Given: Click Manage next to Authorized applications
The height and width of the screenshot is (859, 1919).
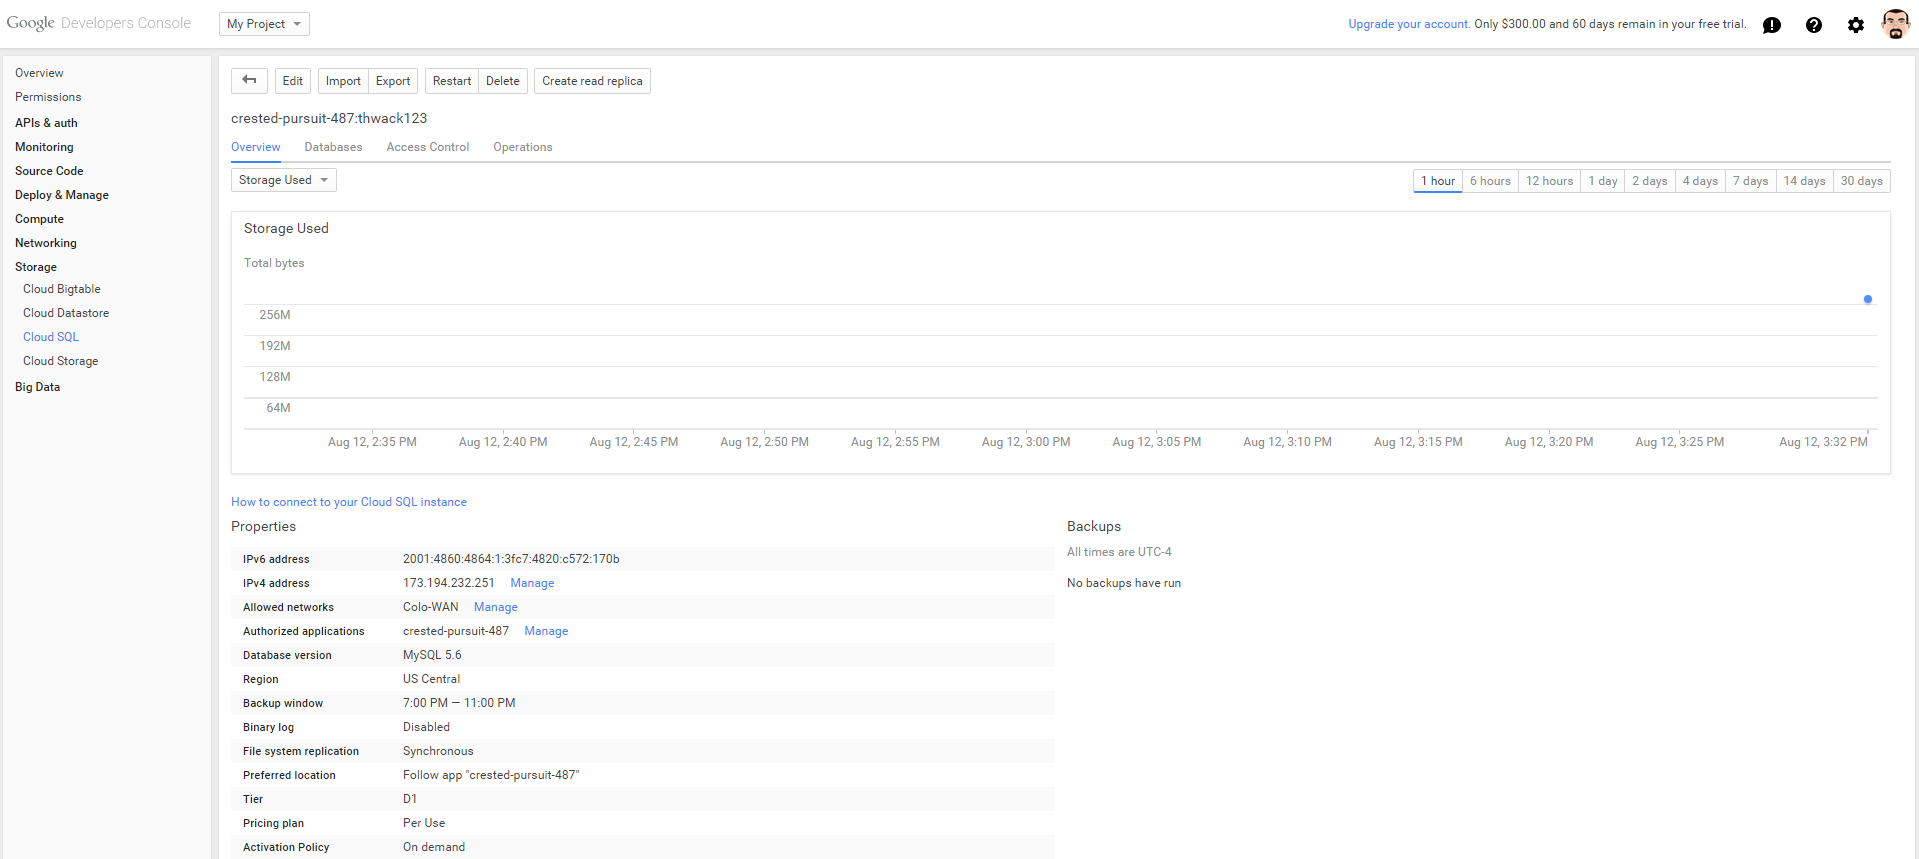Looking at the screenshot, I should [x=546, y=631].
